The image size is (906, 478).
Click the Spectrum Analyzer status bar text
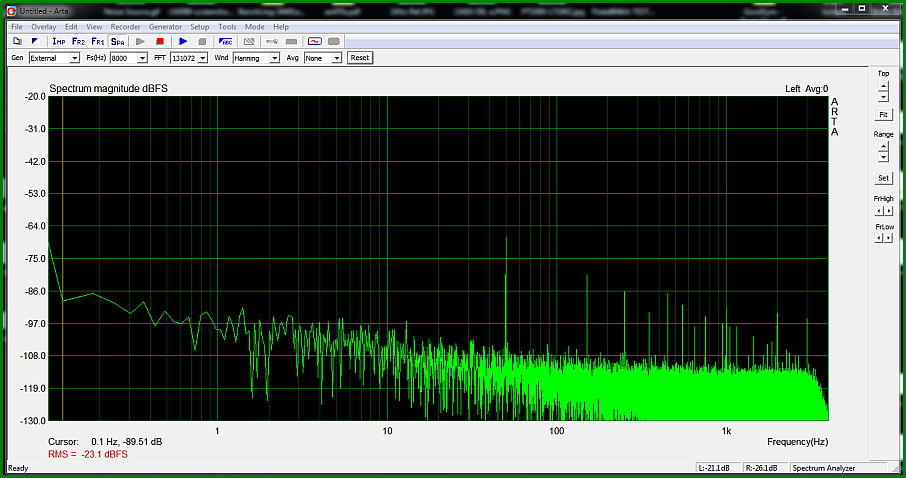(824, 468)
